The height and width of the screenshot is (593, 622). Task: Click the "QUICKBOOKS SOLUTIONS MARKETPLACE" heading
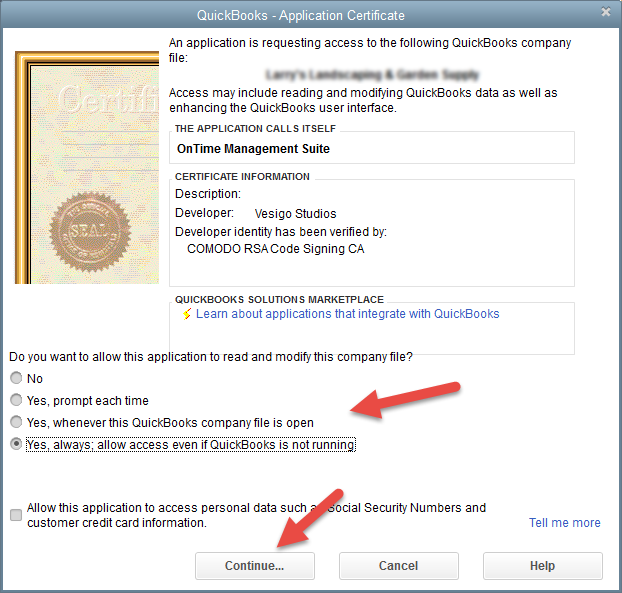pos(280,299)
